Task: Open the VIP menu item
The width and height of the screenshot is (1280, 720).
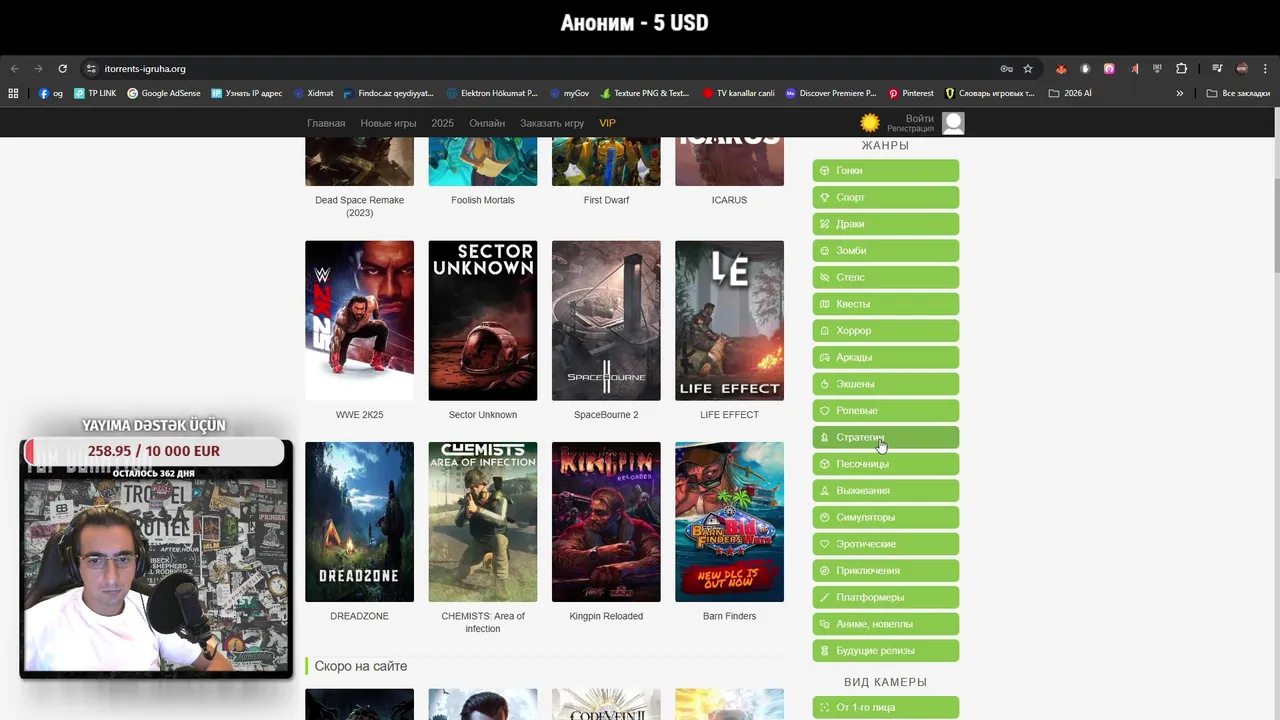Action: [607, 123]
